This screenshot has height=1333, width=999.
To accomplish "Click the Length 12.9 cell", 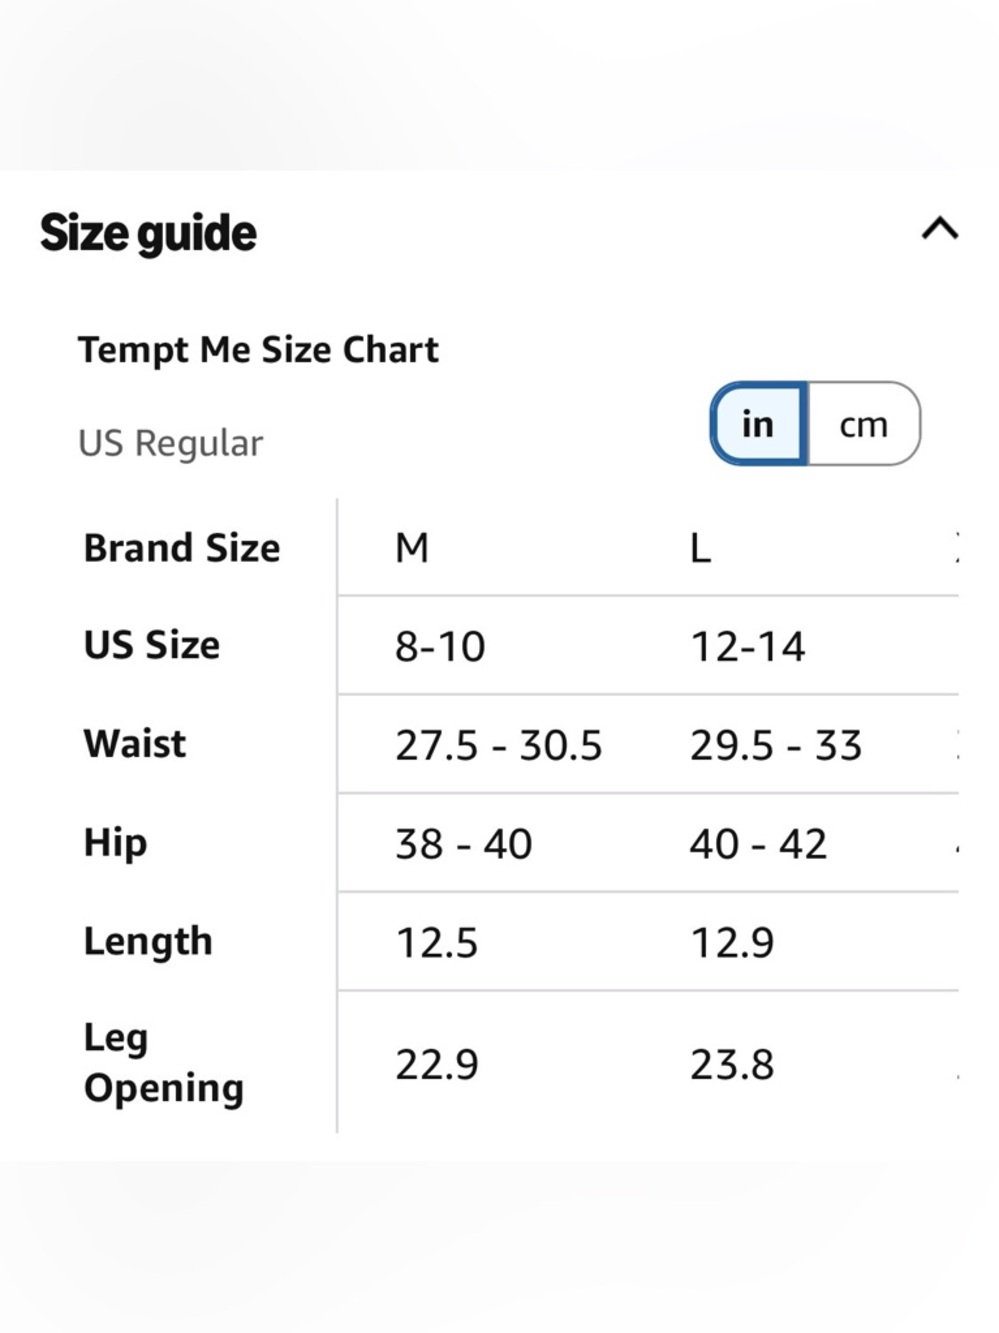I will coord(732,943).
